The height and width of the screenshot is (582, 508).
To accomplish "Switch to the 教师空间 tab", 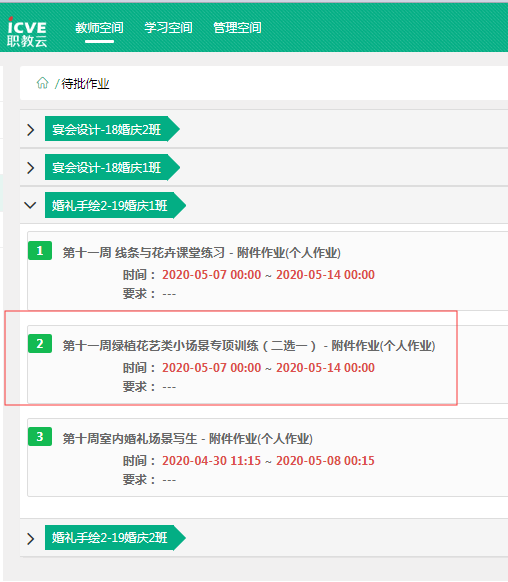I will 99,27.
